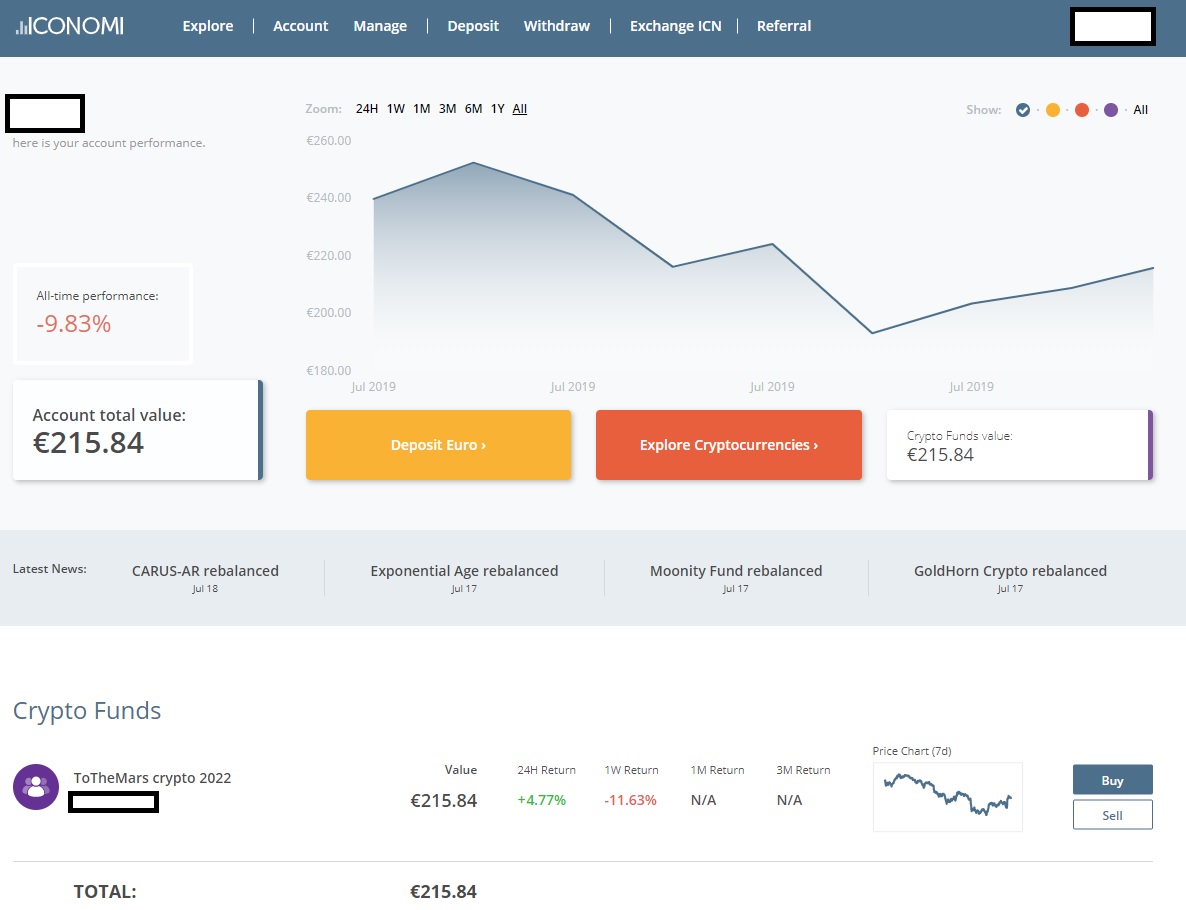Set chart zoom to 1W
This screenshot has width=1186, height=910.
[396, 109]
